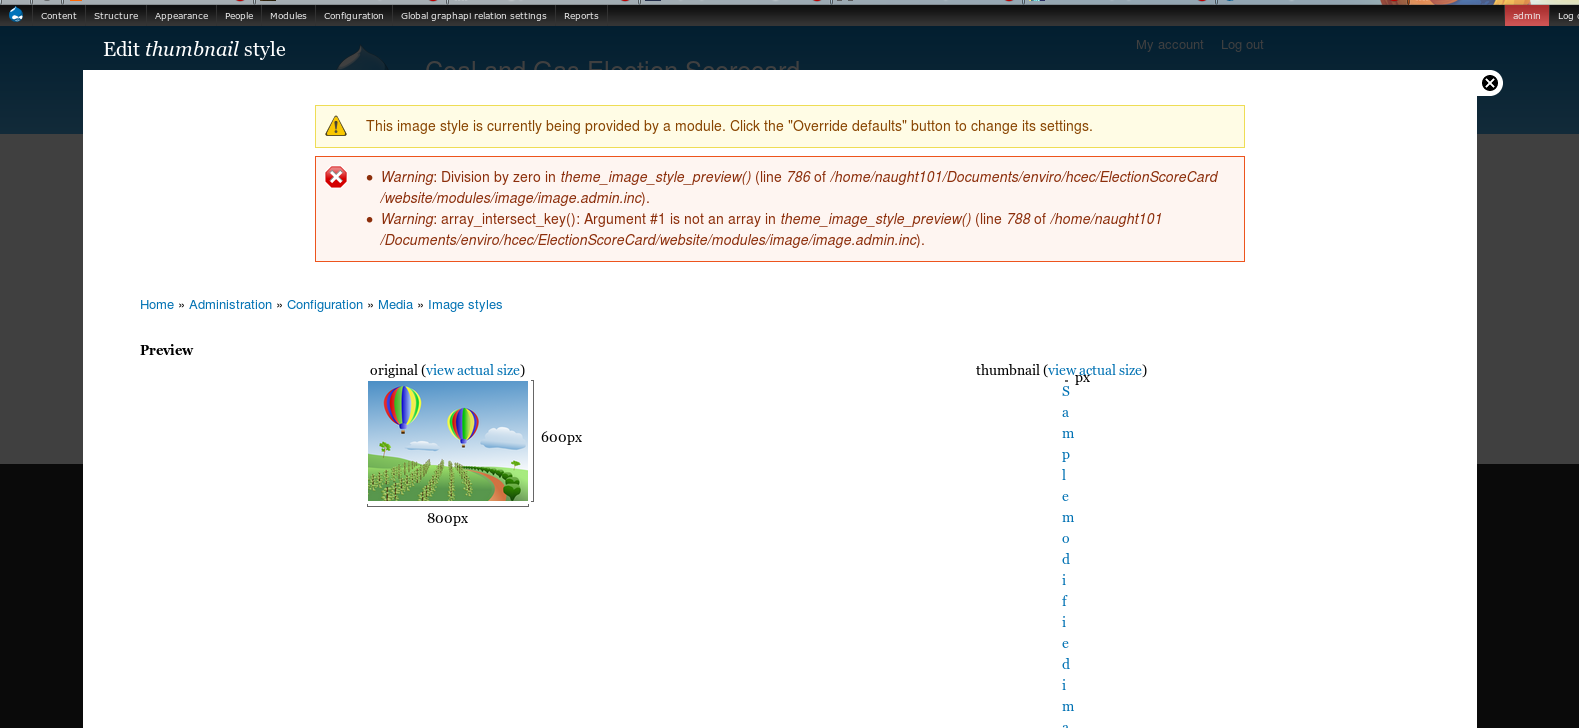Screen dimensions: 1579x728
Task: Open the Configuration admin menu
Action: click(x=354, y=16)
